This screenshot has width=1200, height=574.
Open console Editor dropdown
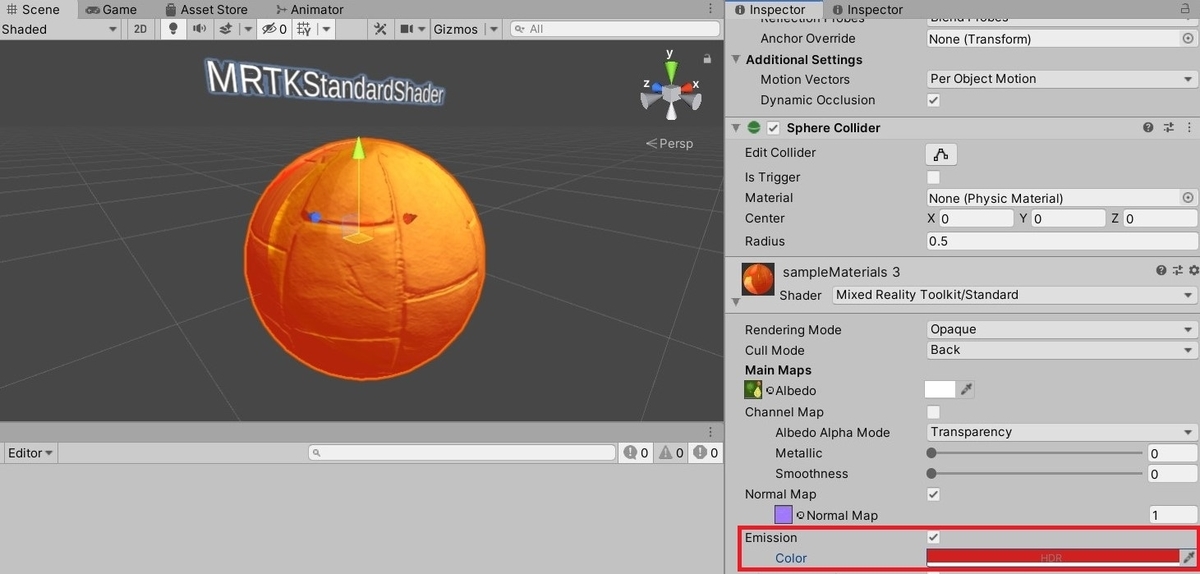[30, 453]
